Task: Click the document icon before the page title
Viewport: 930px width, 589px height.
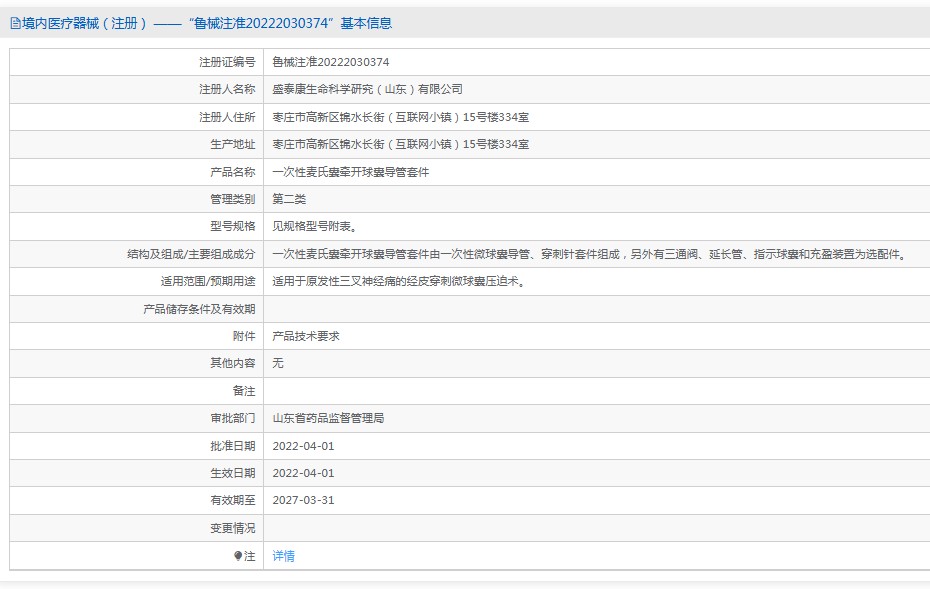Action: click(x=15, y=23)
